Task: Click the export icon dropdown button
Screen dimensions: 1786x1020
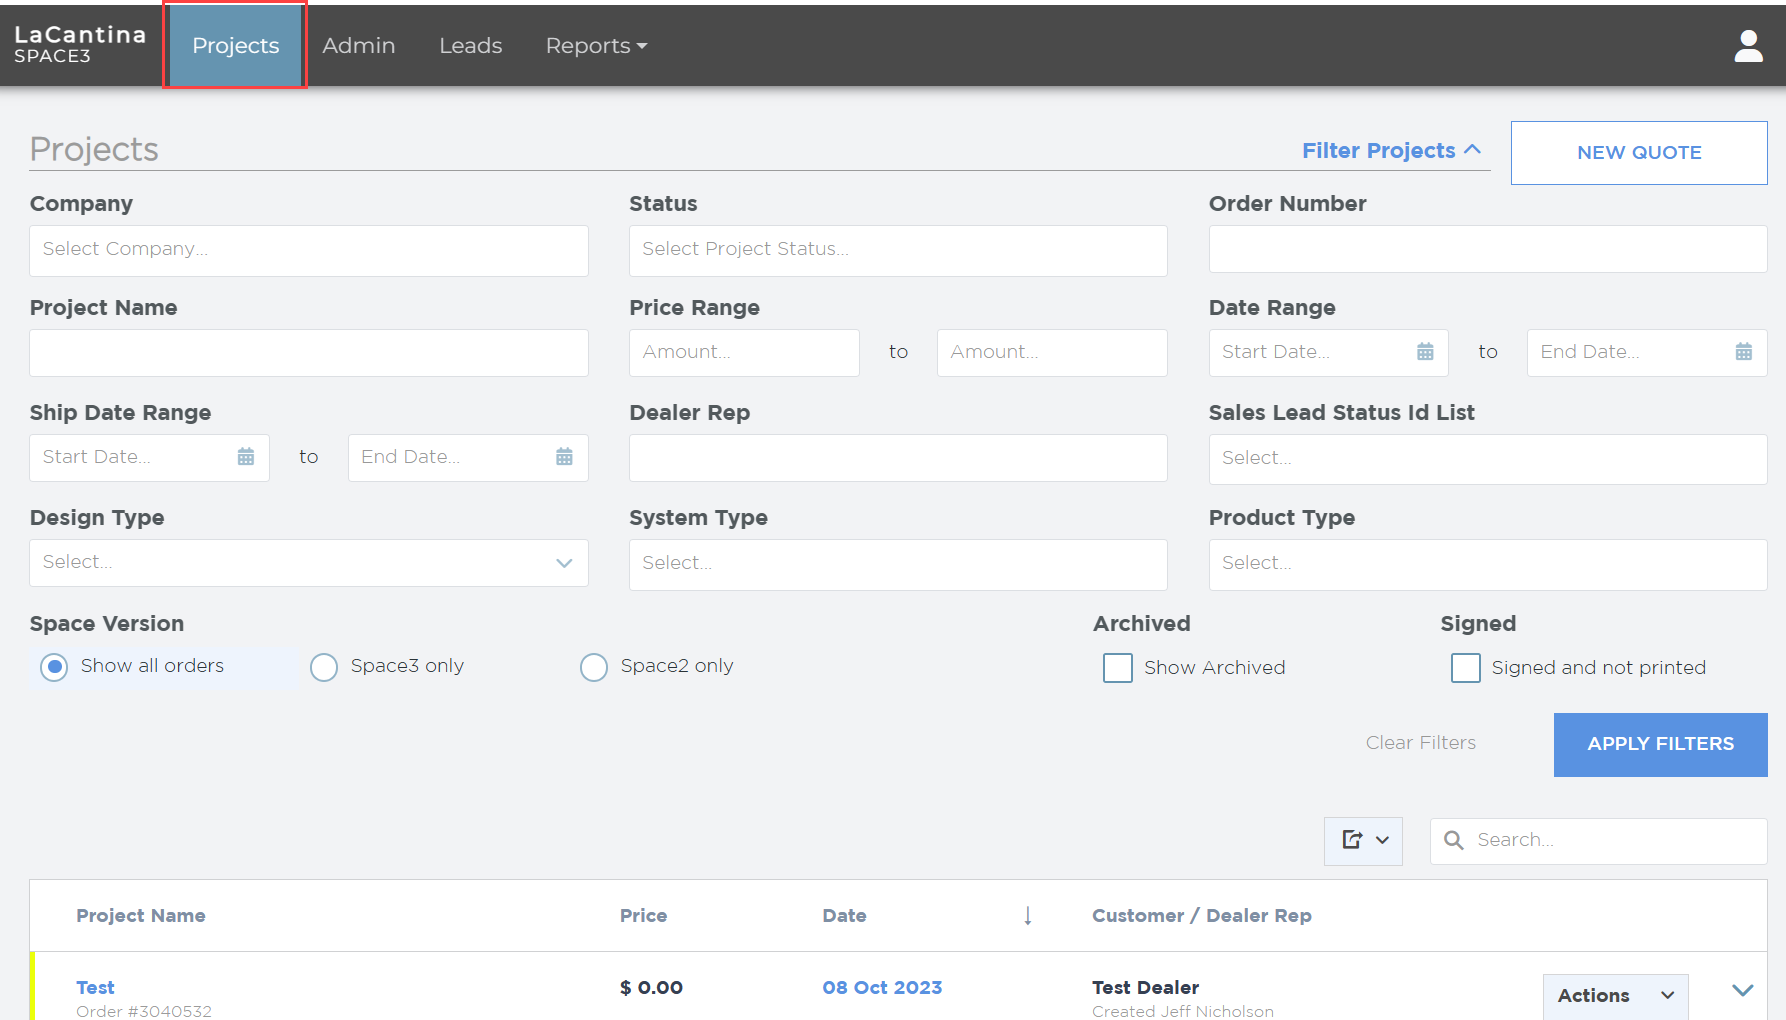Action: 1363,841
